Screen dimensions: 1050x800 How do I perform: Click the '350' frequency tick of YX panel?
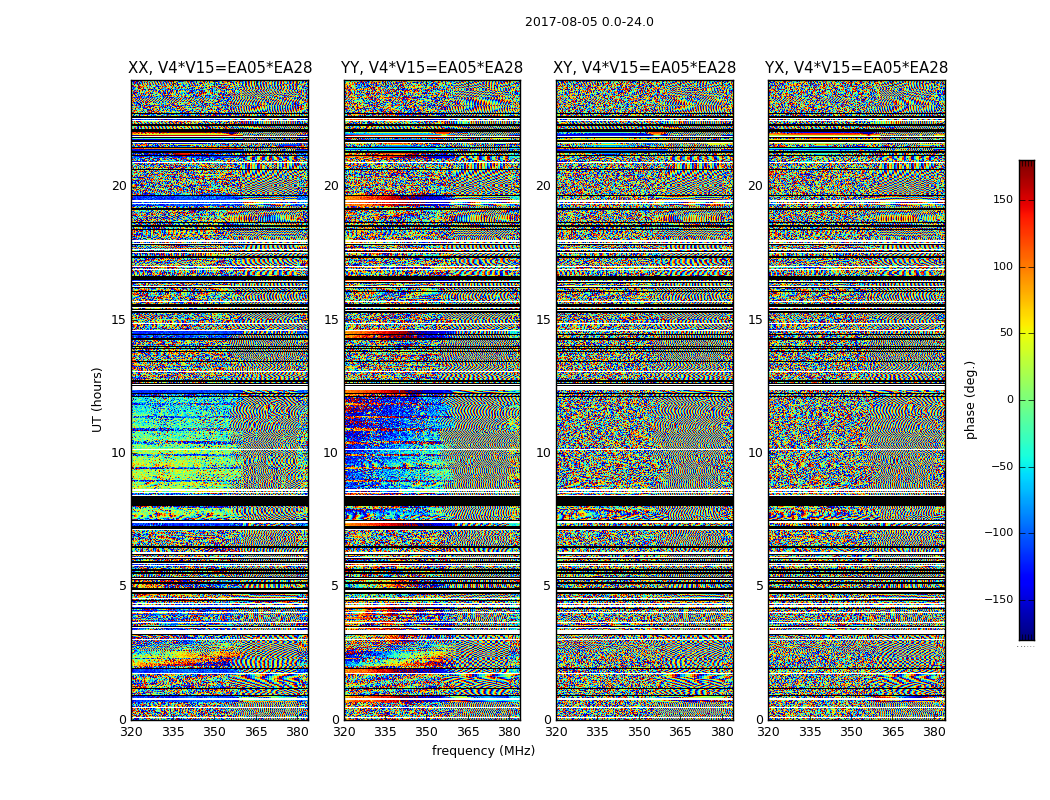pyautogui.click(x=851, y=732)
